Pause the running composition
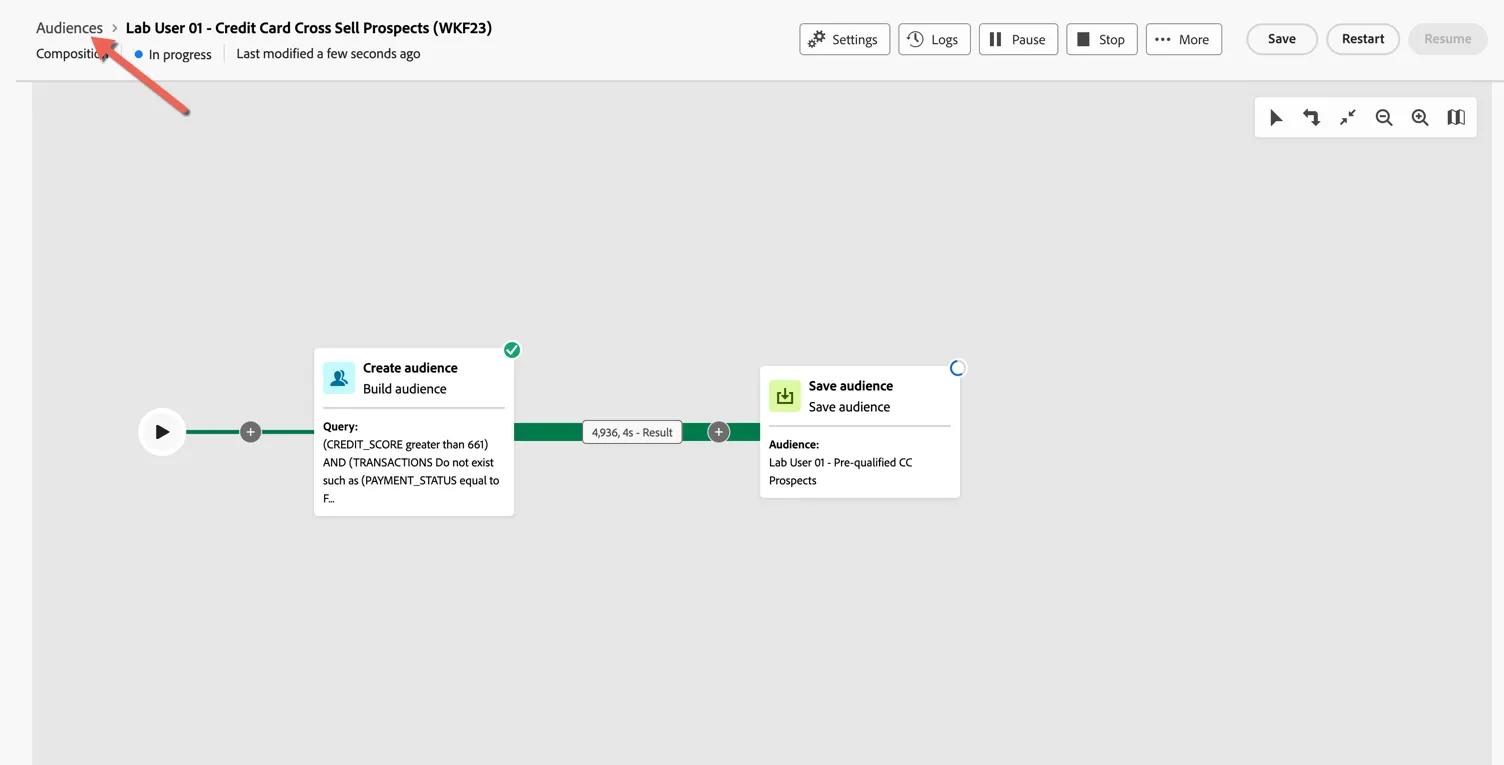1504x765 pixels. click(x=1018, y=39)
